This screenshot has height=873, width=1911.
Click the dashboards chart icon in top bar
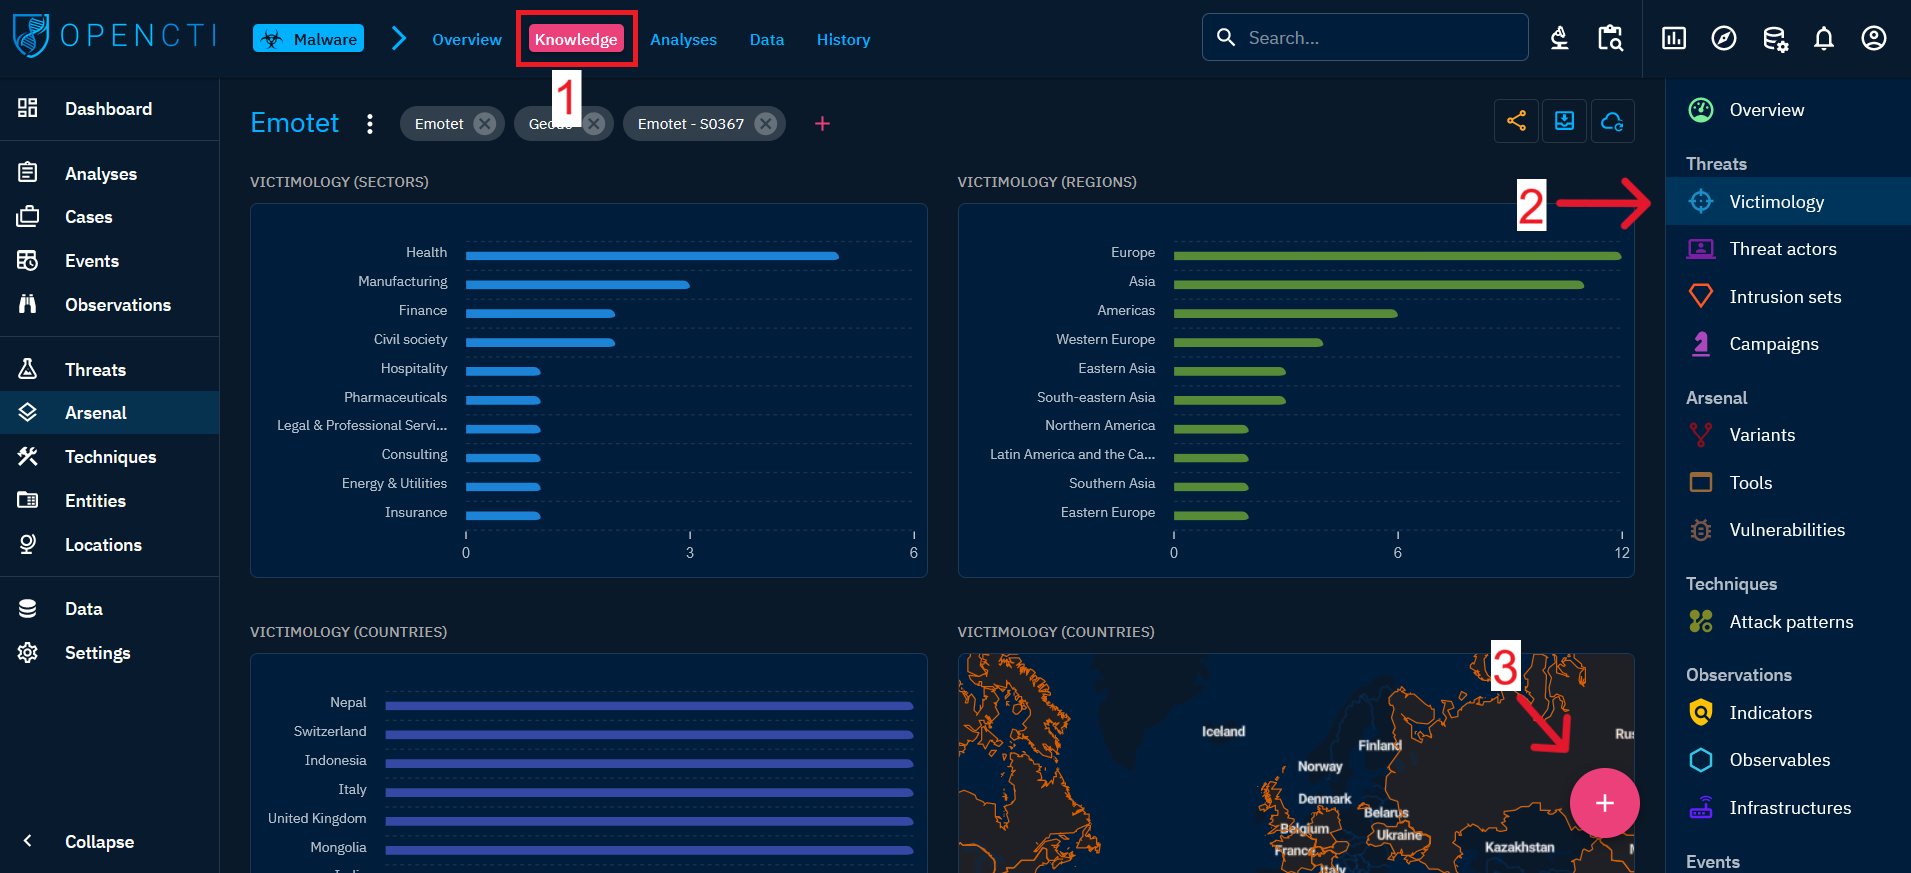[x=1673, y=39]
